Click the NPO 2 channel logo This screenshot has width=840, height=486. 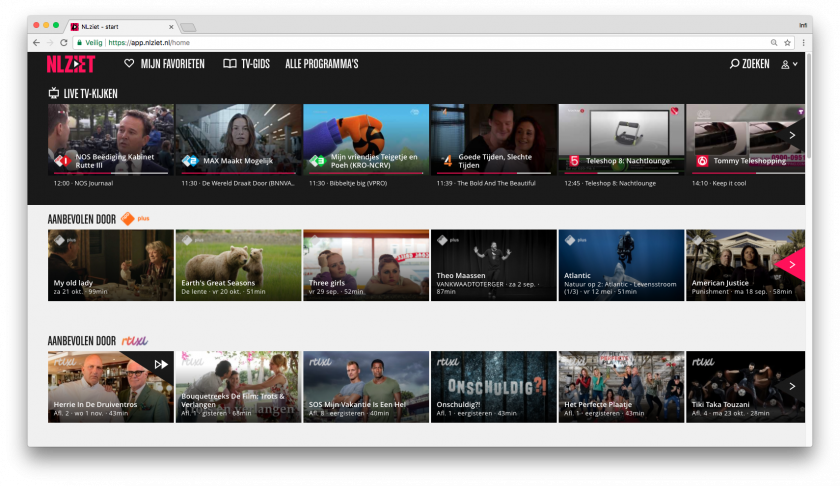pos(190,161)
